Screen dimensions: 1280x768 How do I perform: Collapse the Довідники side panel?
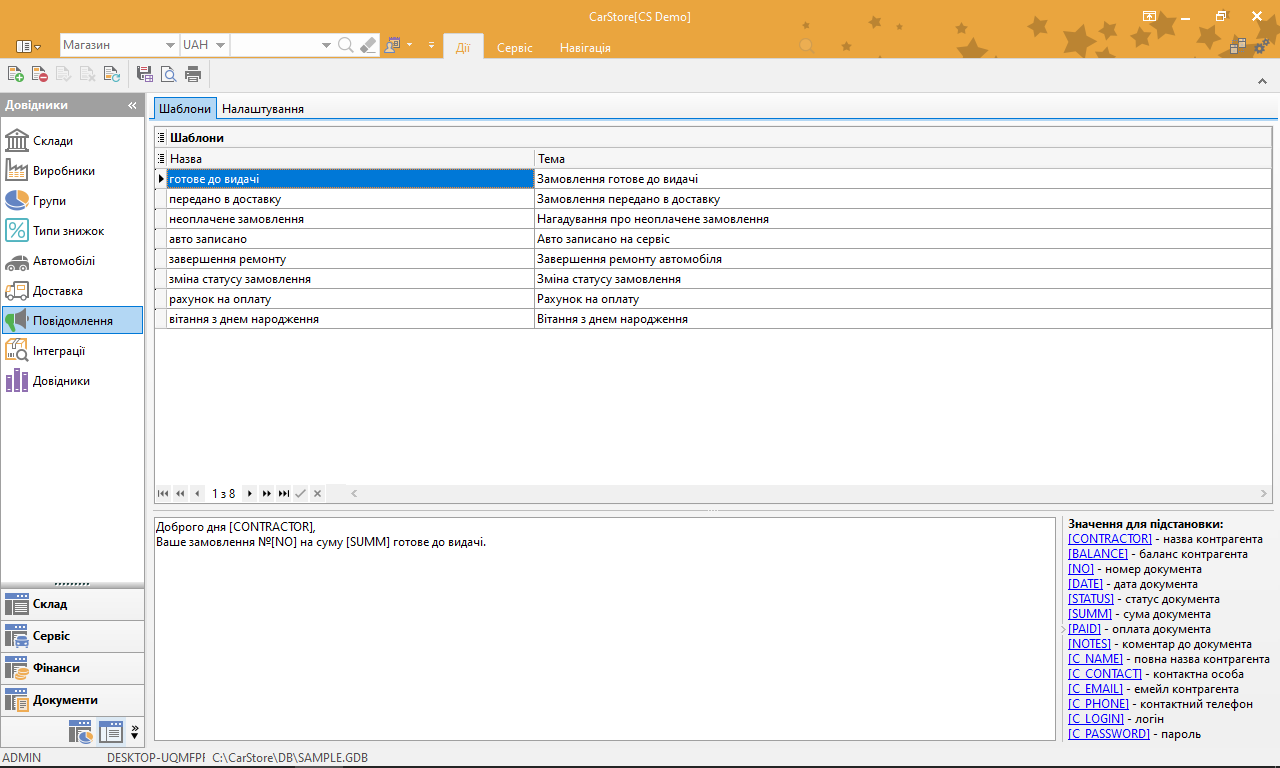click(132, 105)
